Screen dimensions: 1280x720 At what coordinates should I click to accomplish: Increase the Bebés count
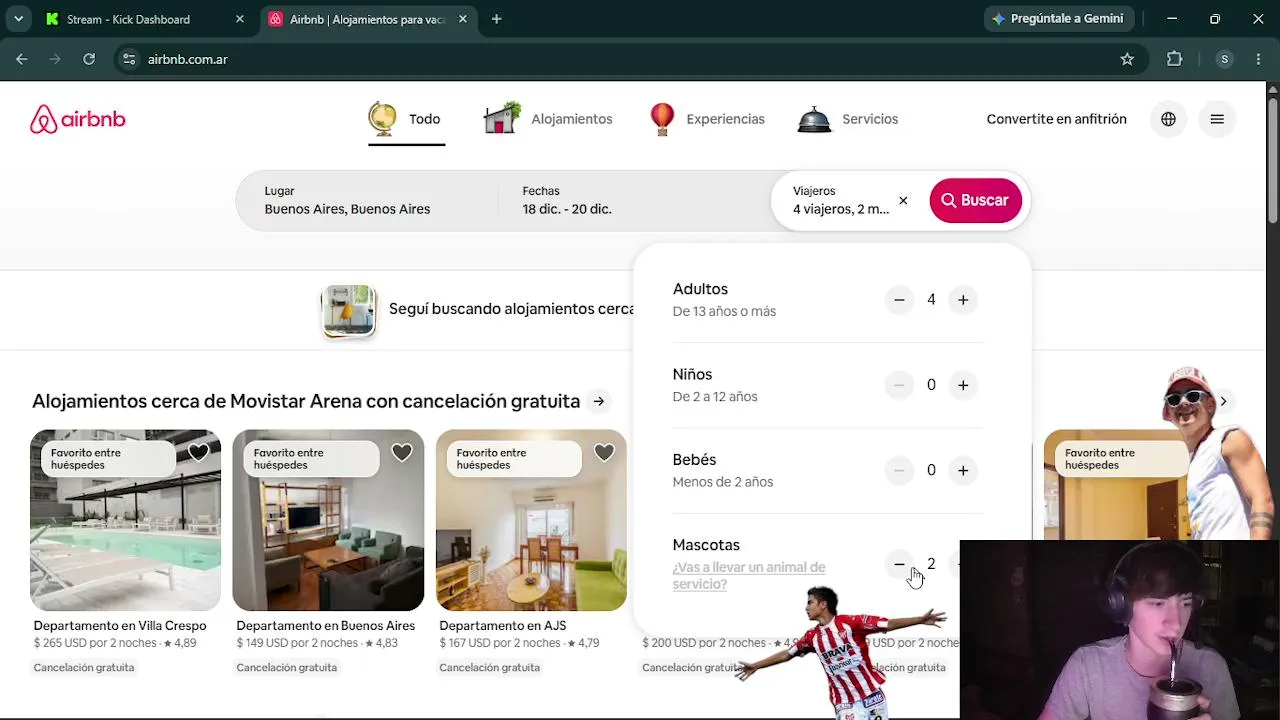click(x=963, y=470)
